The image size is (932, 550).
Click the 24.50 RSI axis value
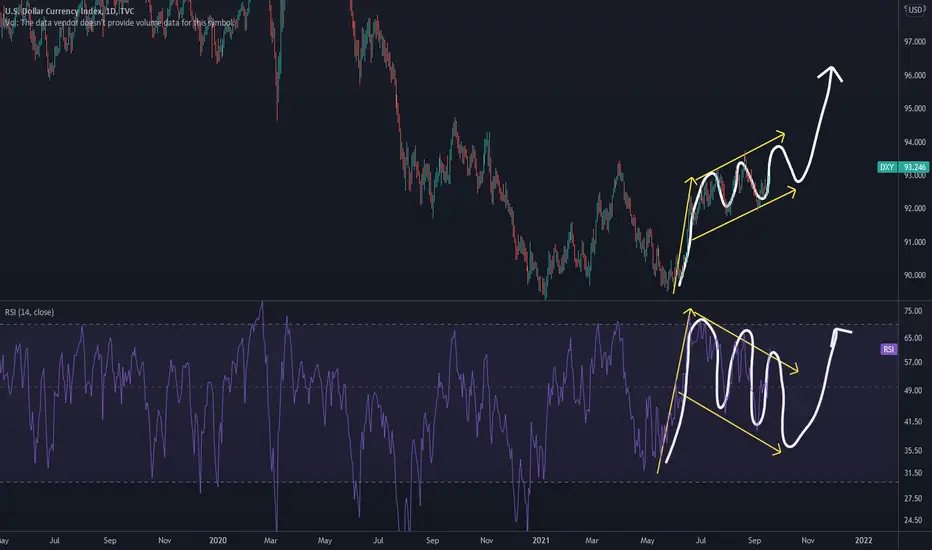[913, 520]
